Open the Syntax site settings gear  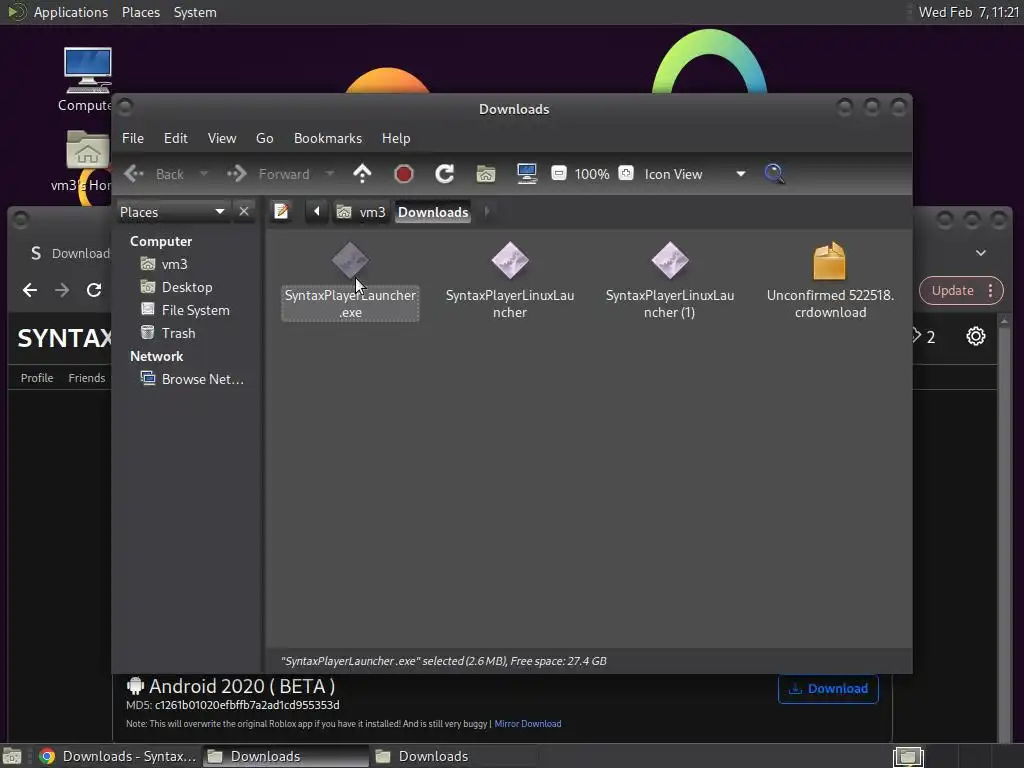point(976,336)
